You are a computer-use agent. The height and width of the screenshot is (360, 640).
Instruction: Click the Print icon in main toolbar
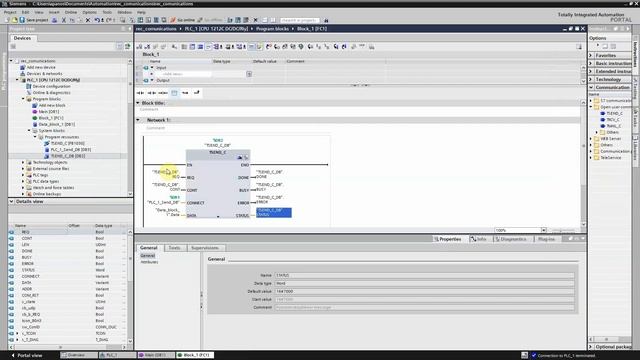click(x=54, y=20)
